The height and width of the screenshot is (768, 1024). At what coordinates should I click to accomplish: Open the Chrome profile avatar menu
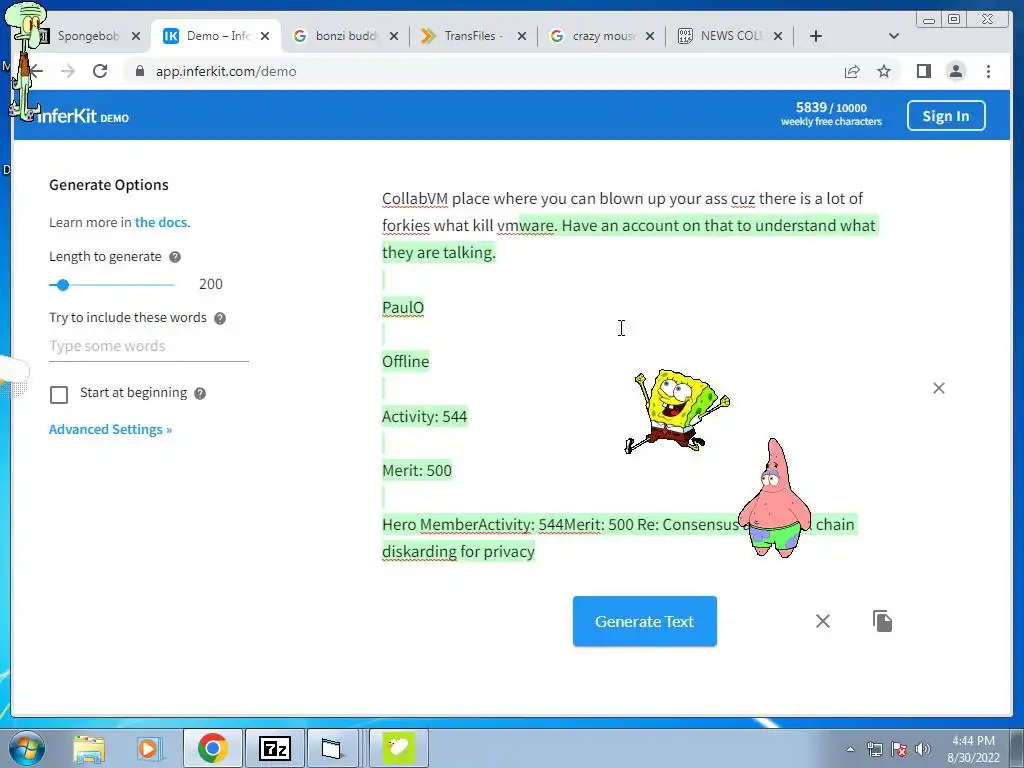955,71
